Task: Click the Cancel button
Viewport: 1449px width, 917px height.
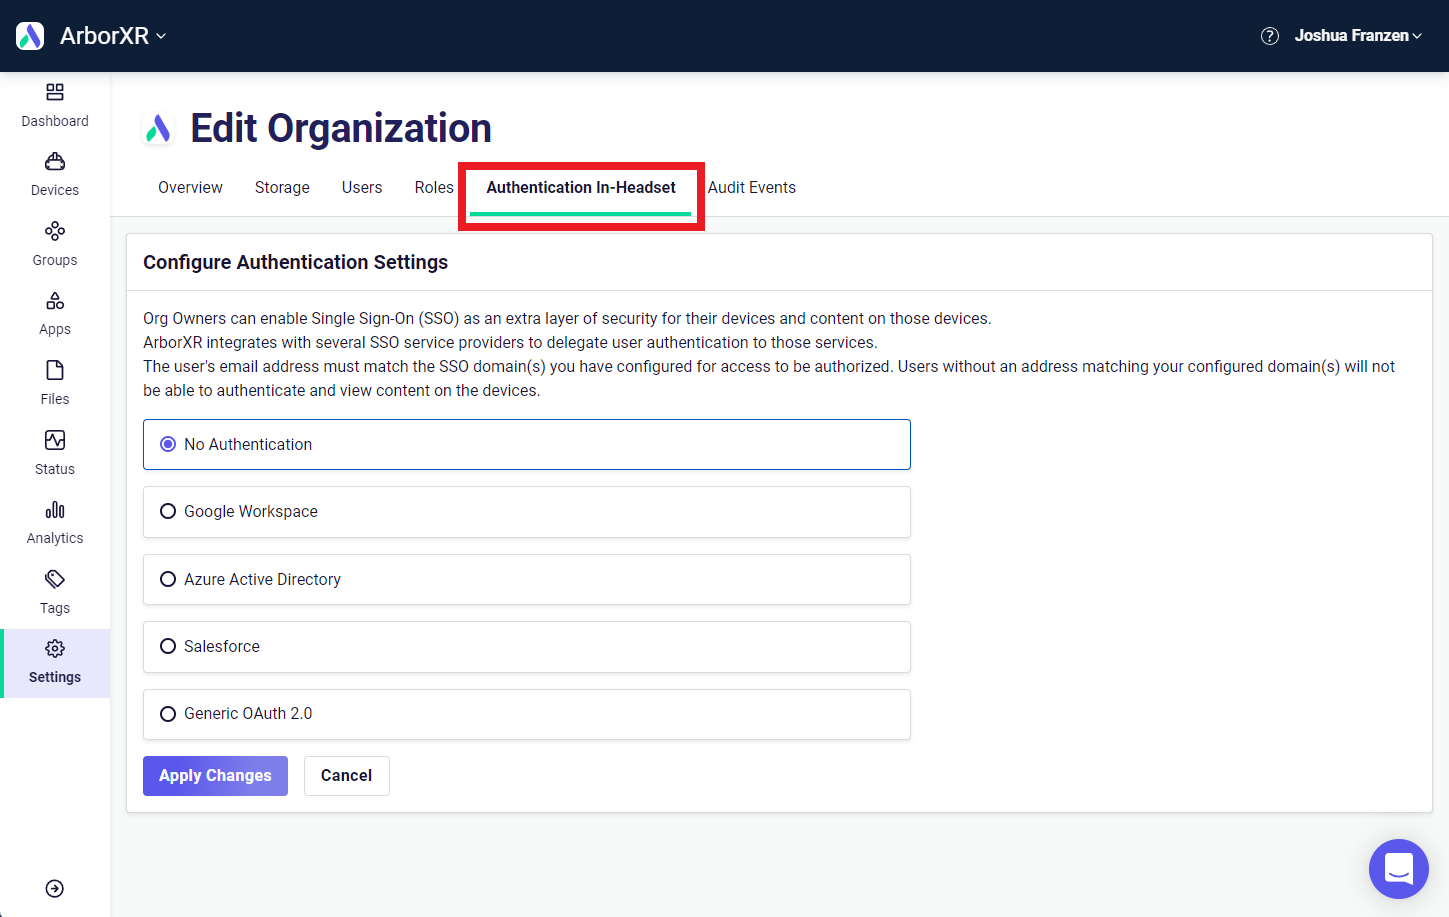Action: point(346,776)
